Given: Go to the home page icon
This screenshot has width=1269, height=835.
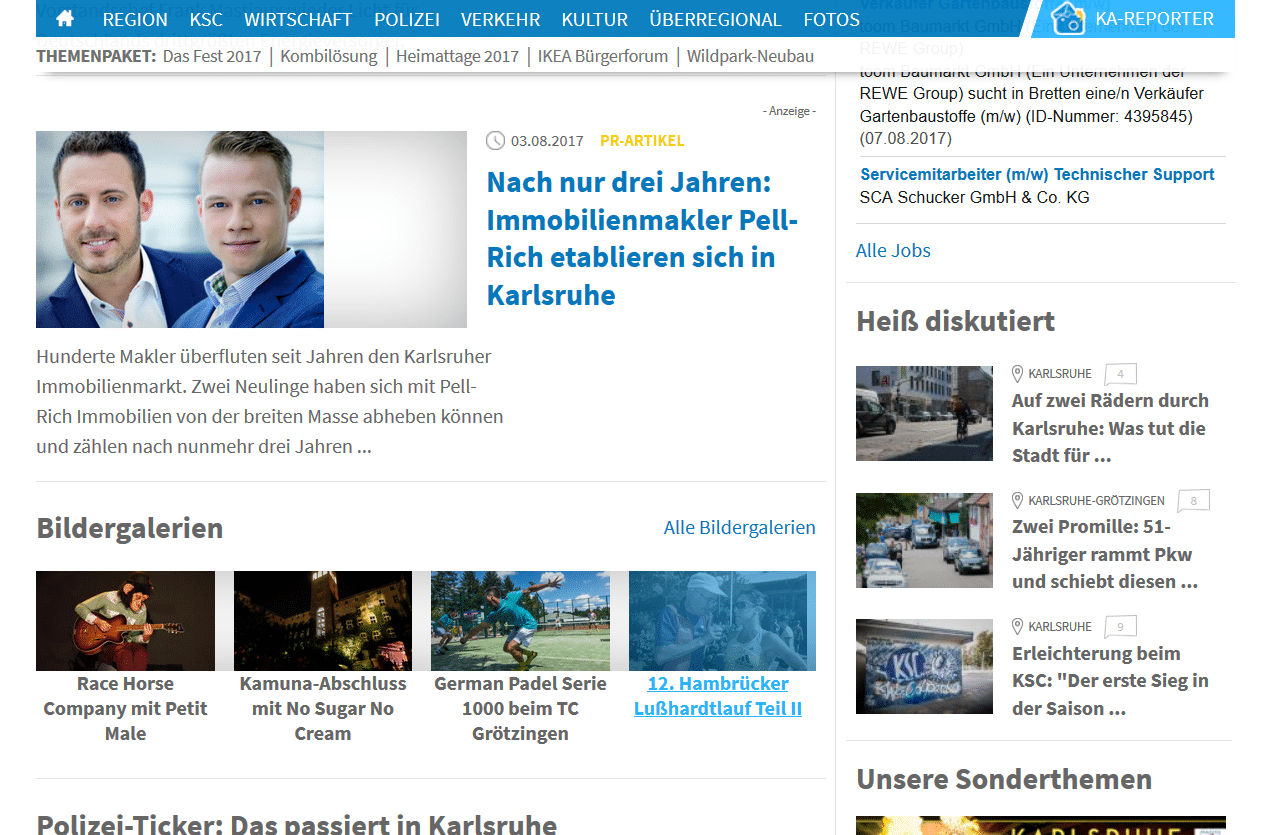Looking at the screenshot, I should pos(65,19).
